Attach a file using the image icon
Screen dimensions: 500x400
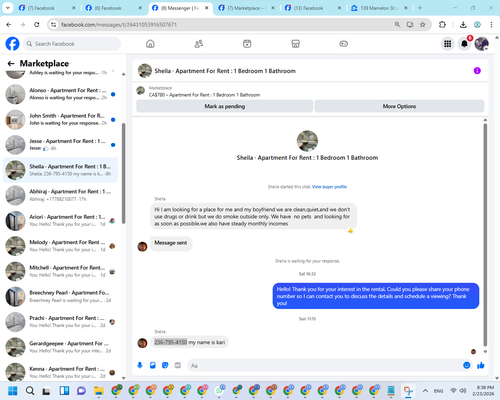(153, 365)
